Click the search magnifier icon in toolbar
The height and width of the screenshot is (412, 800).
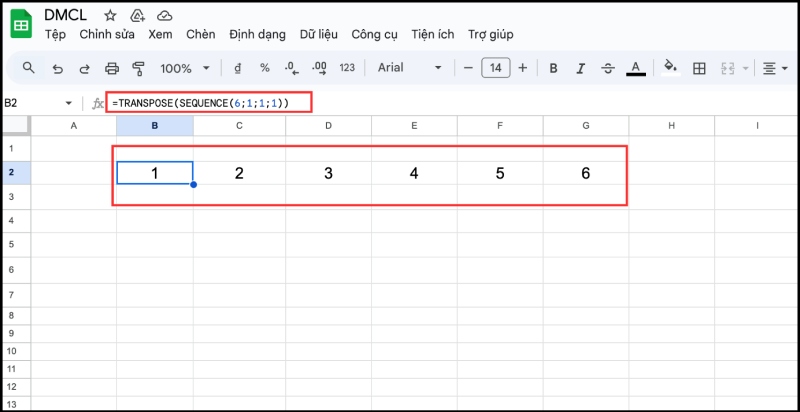point(29,68)
